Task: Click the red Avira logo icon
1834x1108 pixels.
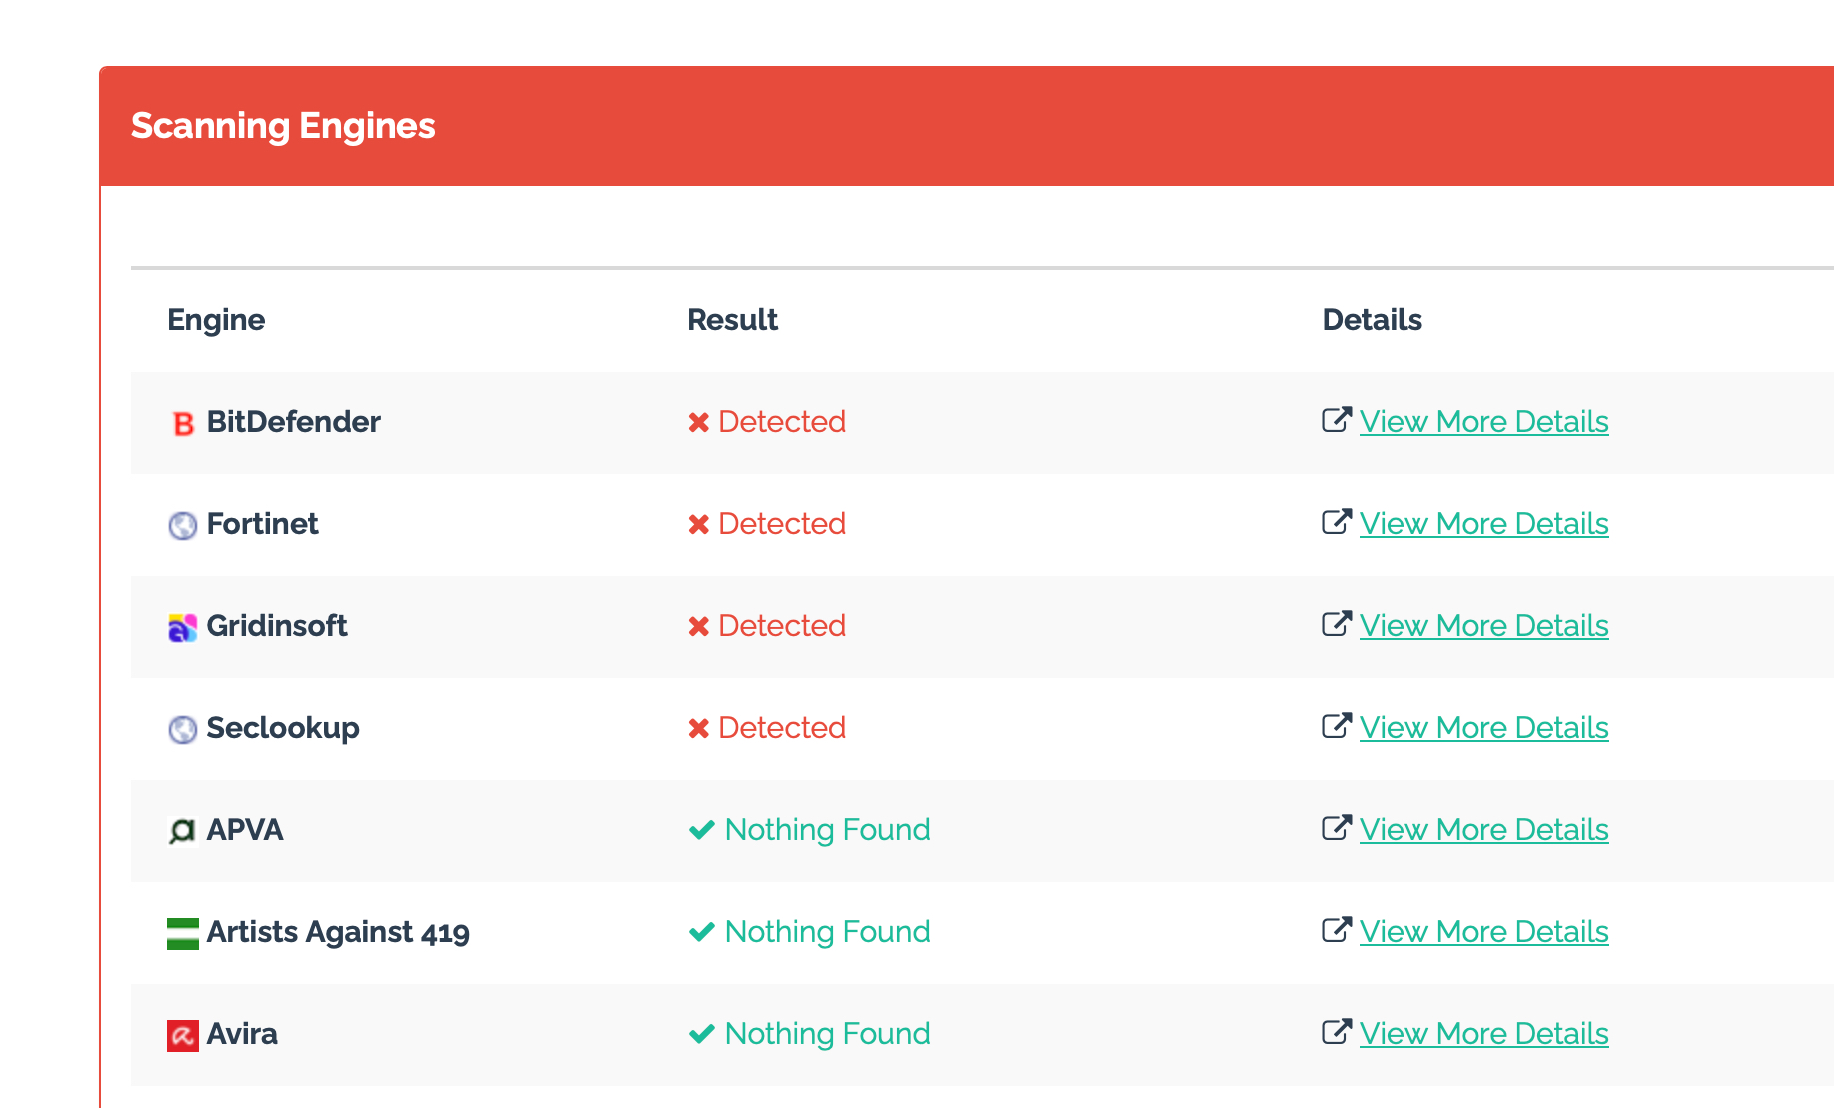Action: [183, 1036]
